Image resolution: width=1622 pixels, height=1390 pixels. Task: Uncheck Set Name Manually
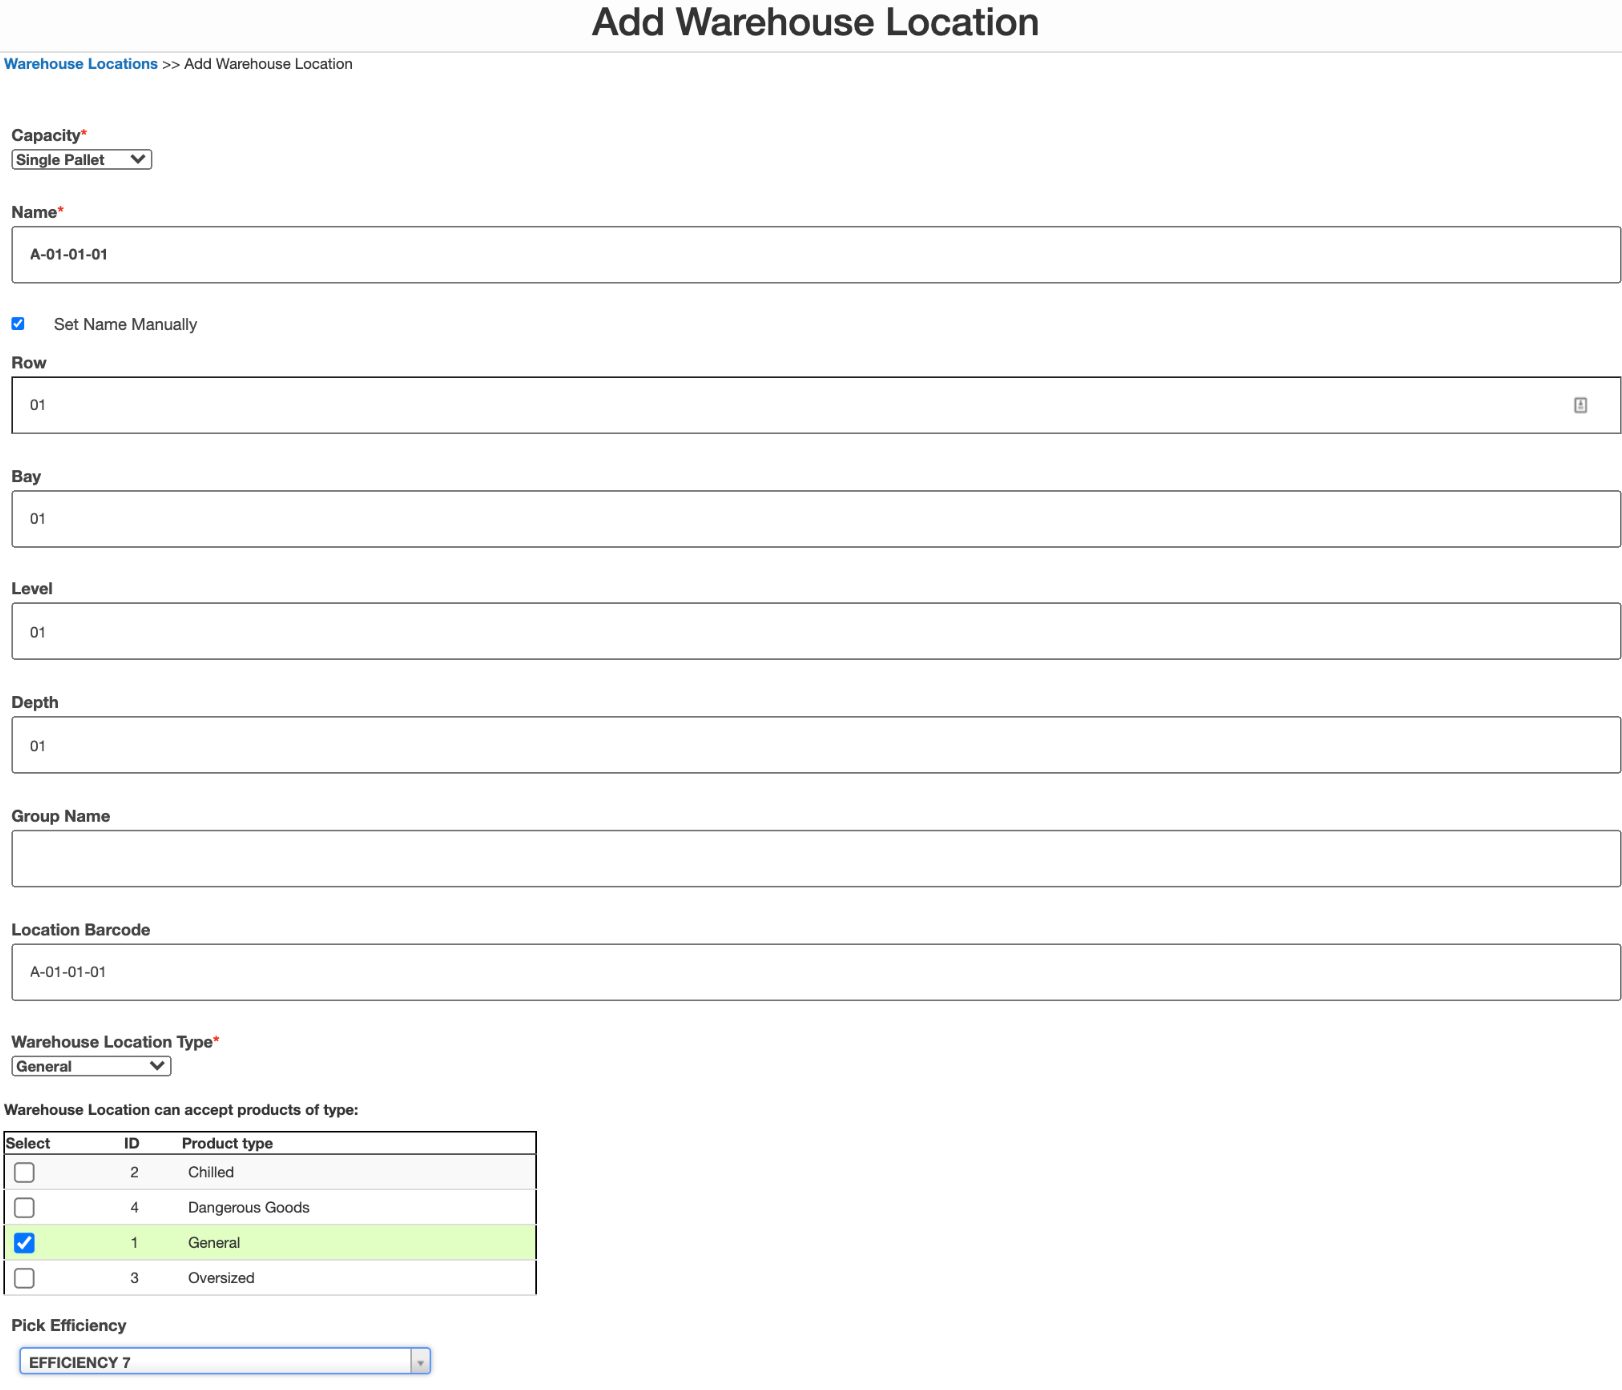[17, 323]
